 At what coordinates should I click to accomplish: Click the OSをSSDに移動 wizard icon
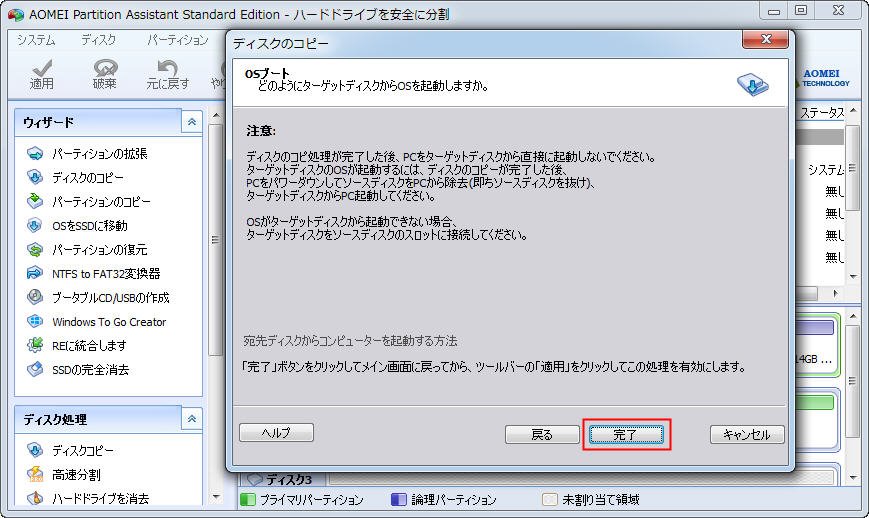[35, 225]
